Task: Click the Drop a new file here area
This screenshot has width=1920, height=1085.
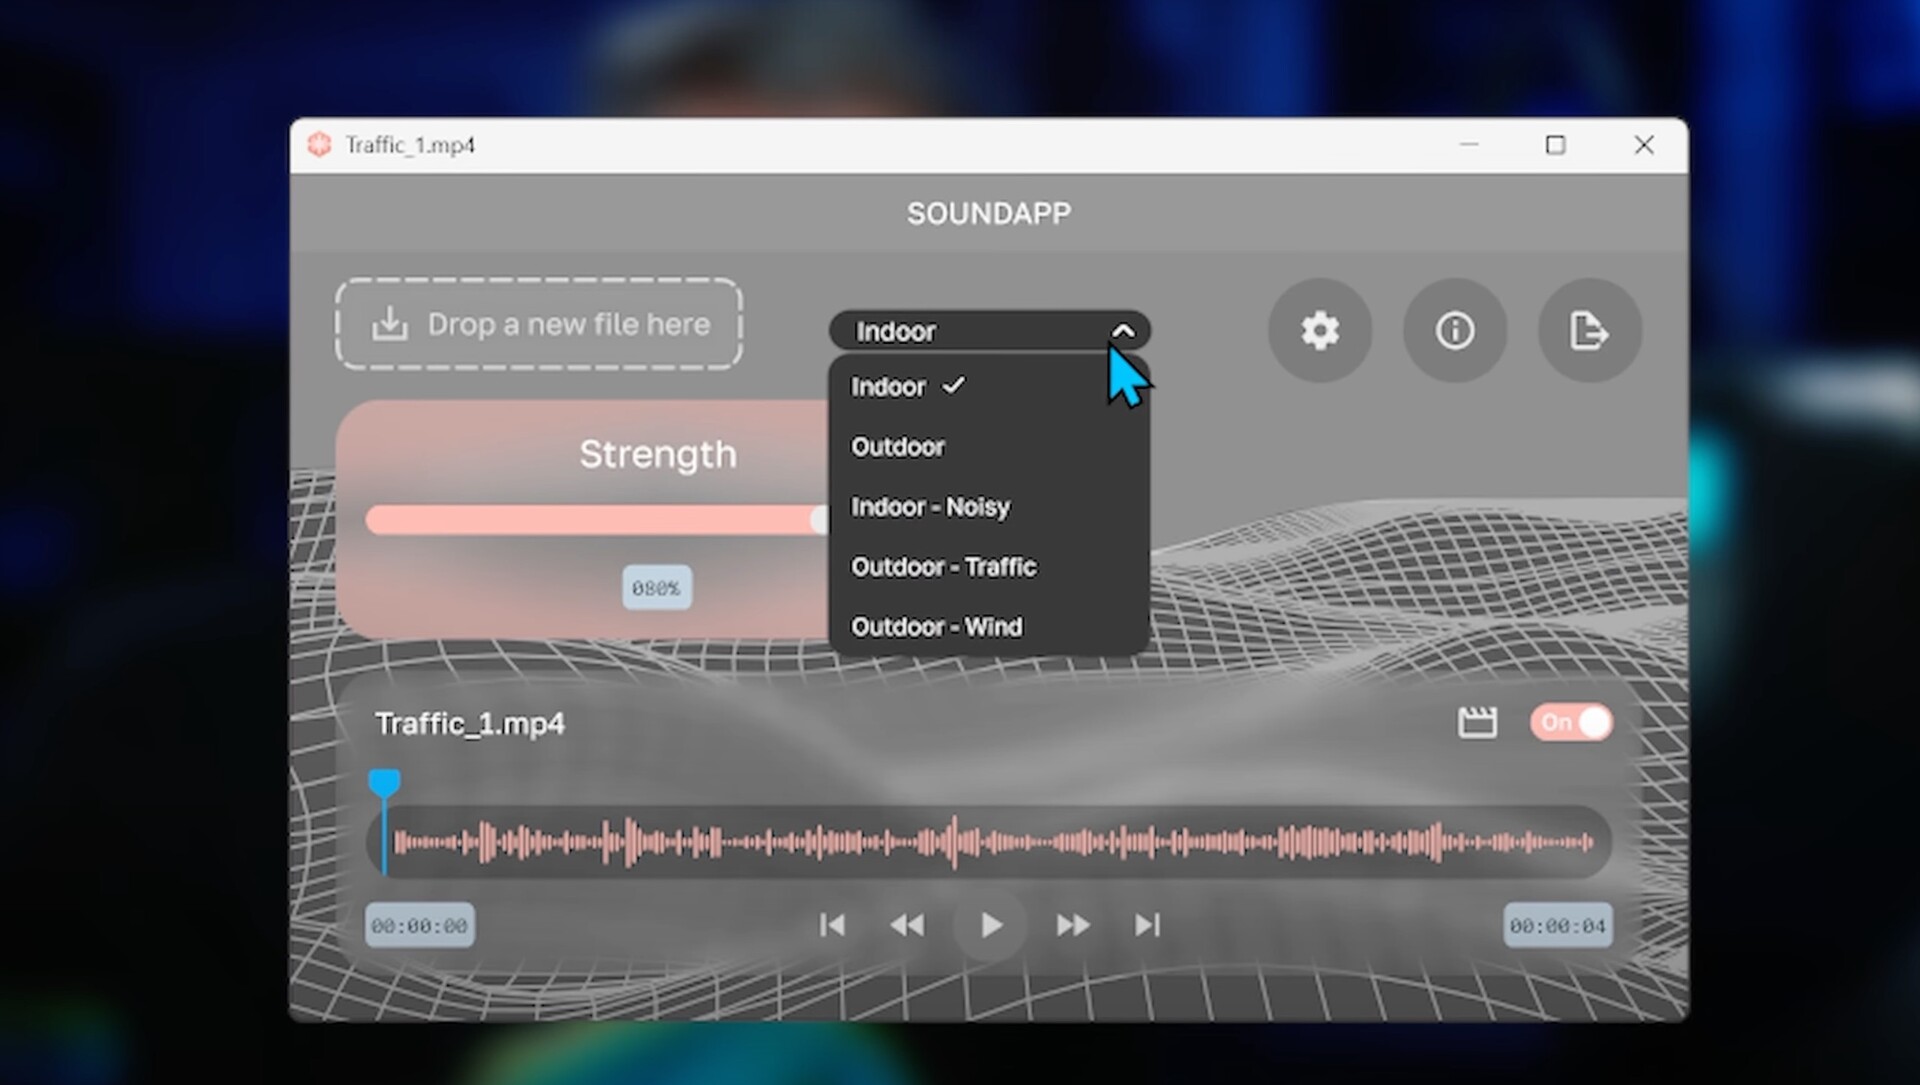Action: [x=539, y=324]
